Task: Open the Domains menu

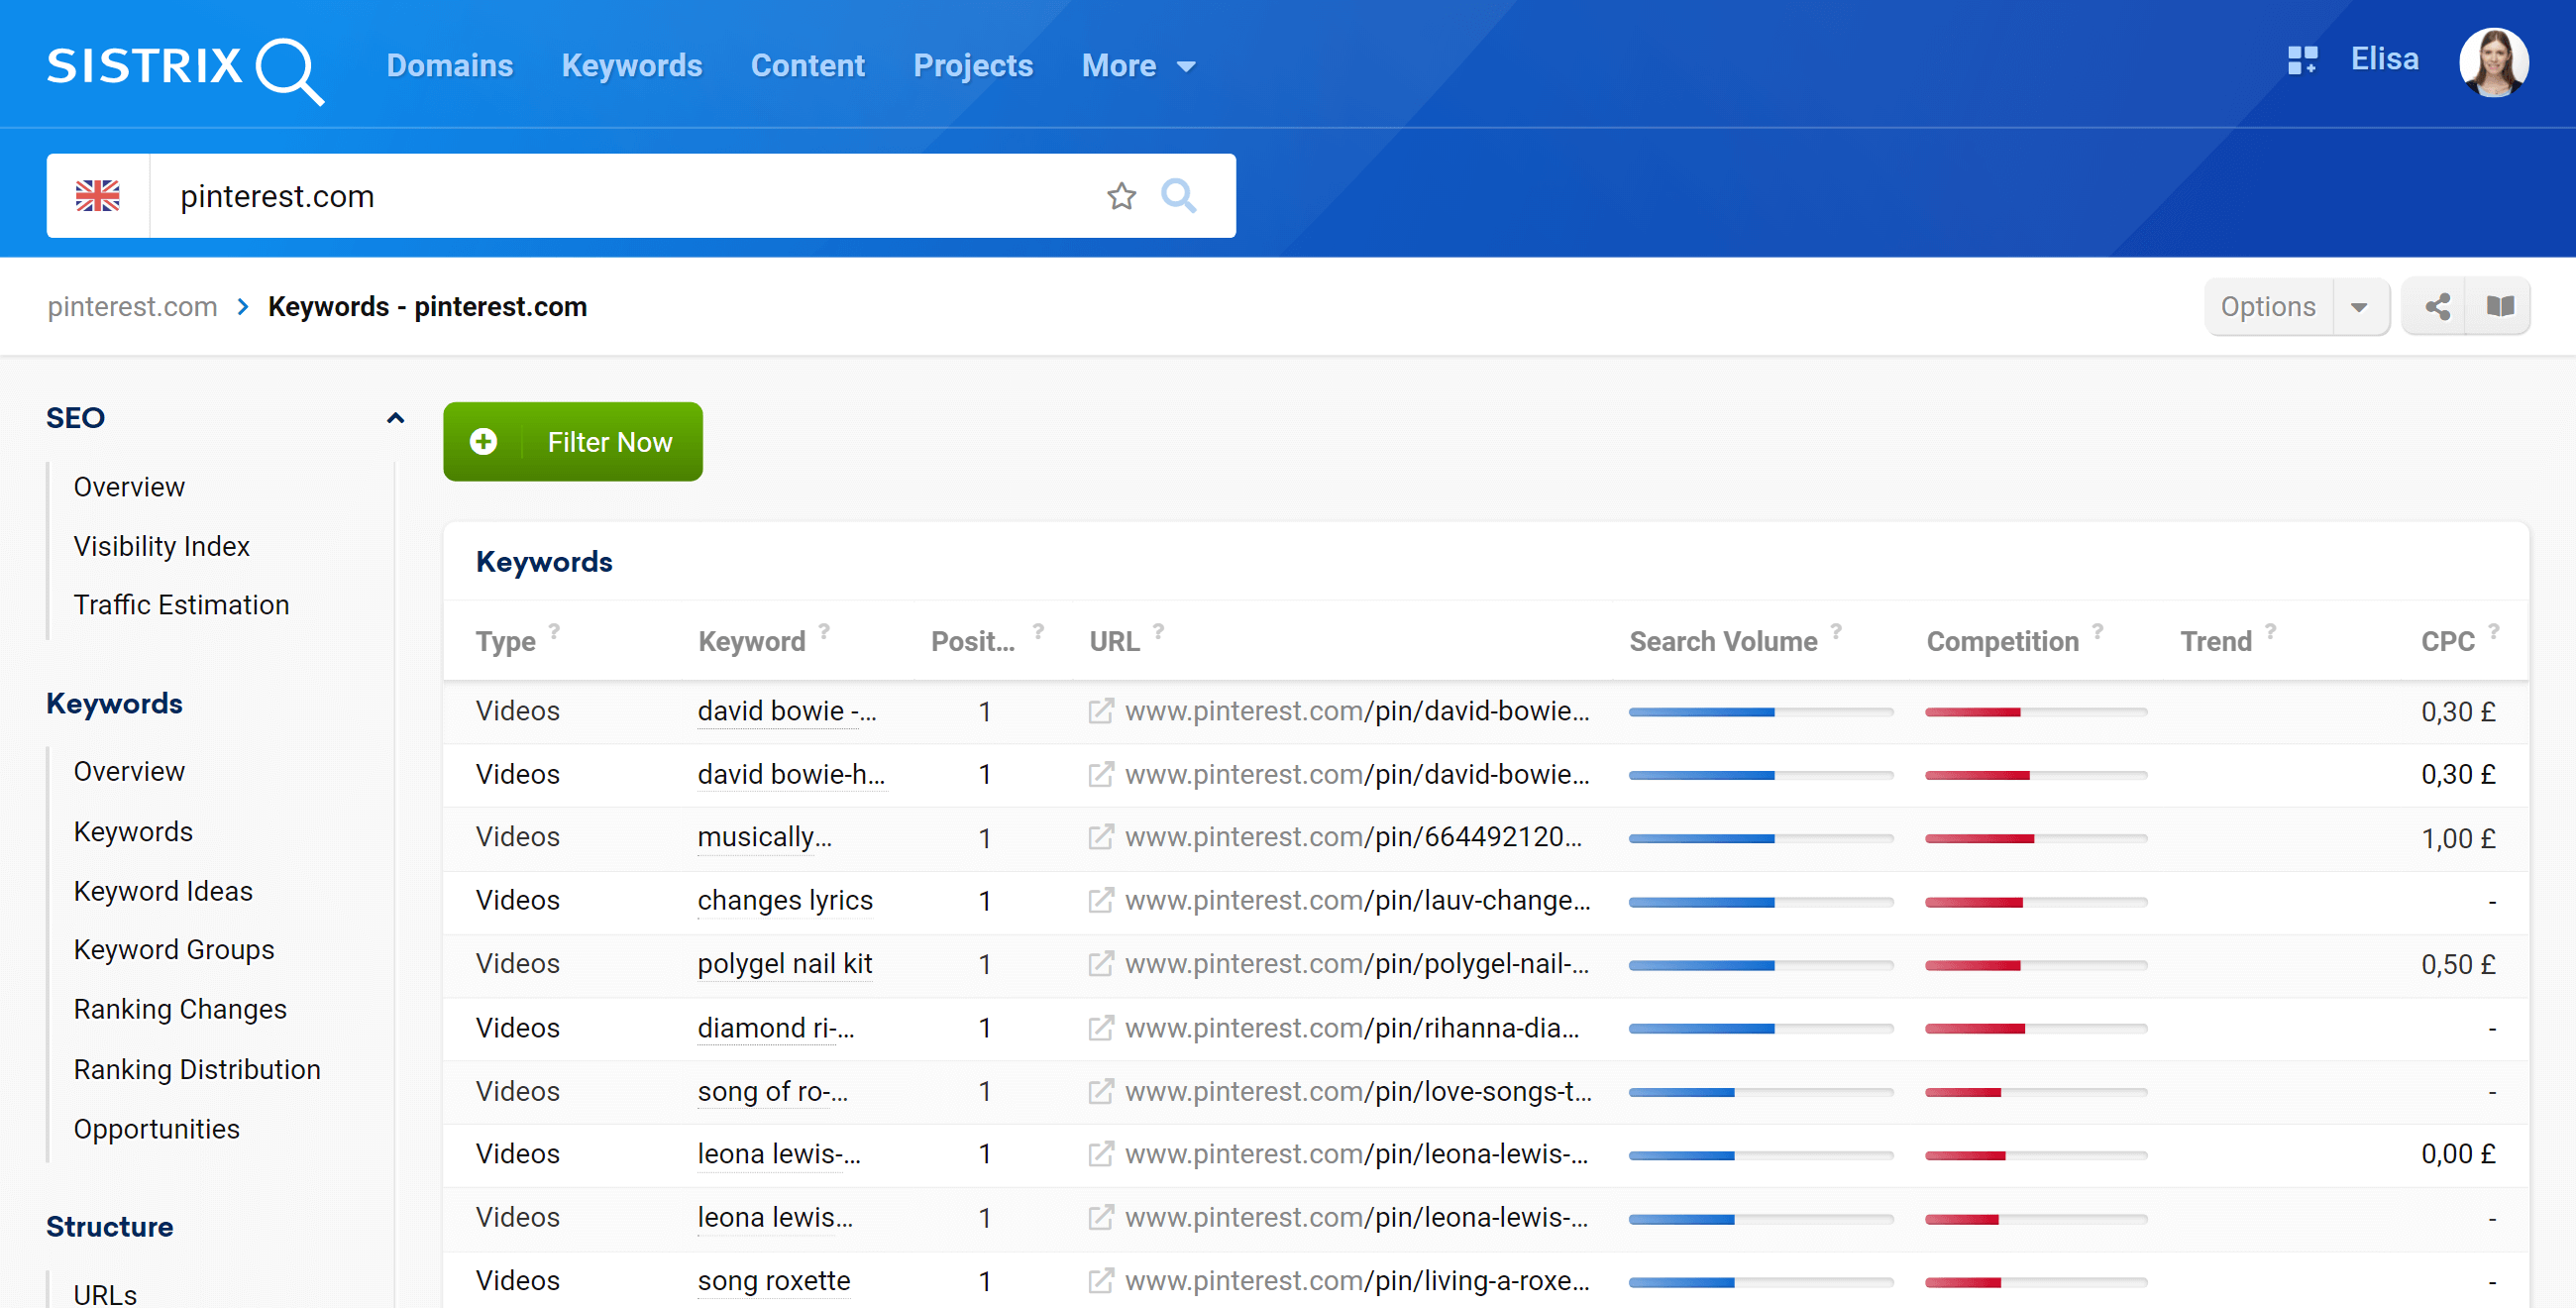Action: pyautogui.click(x=449, y=66)
